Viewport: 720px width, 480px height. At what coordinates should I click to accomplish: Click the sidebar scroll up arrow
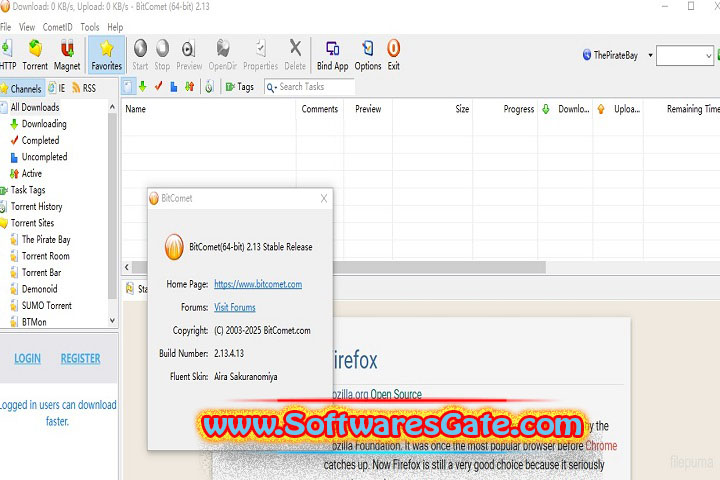pos(112,107)
